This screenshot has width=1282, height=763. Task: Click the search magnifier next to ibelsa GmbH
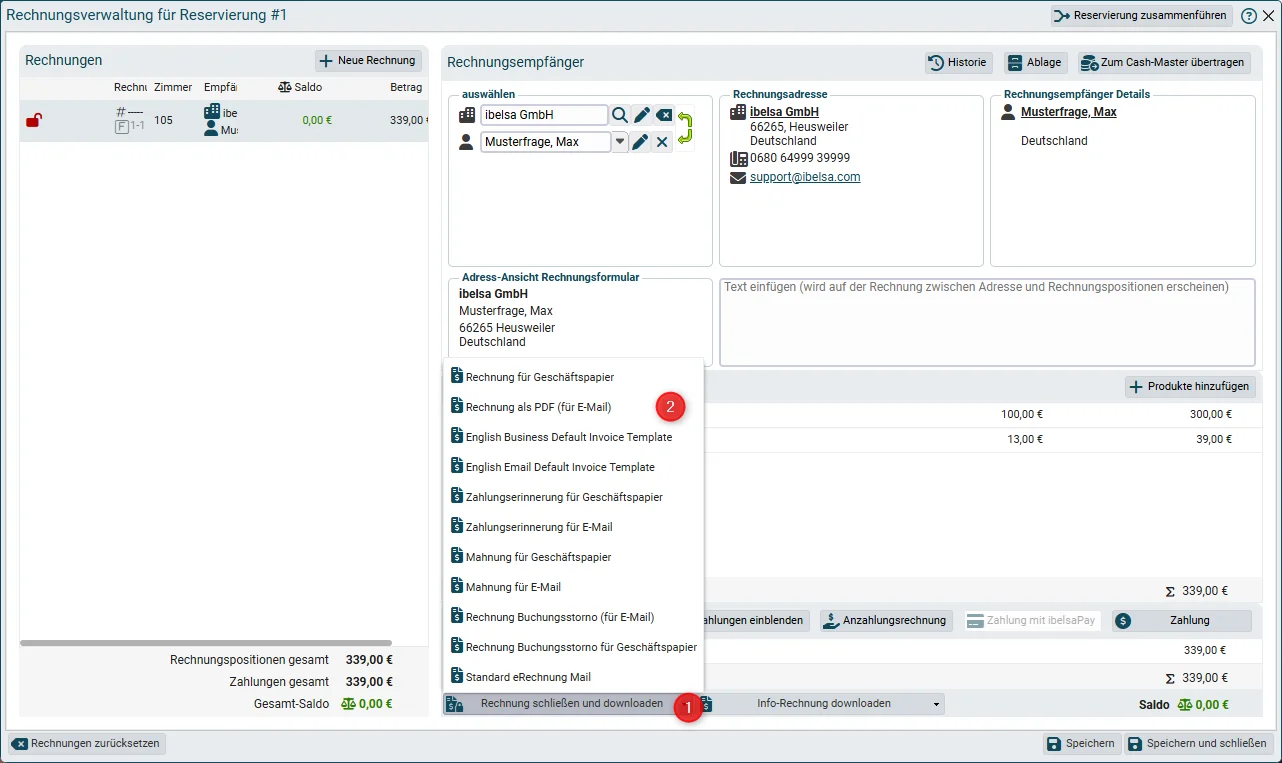pyautogui.click(x=620, y=115)
